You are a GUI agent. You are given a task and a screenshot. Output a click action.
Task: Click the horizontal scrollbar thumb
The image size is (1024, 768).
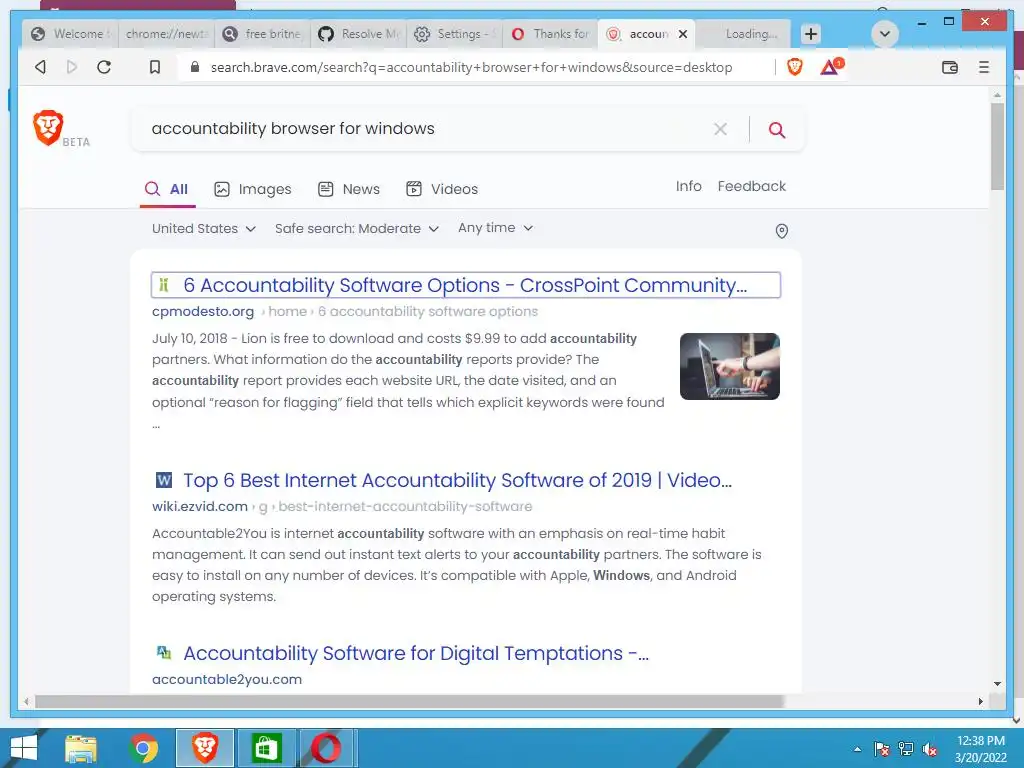click(x=409, y=701)
